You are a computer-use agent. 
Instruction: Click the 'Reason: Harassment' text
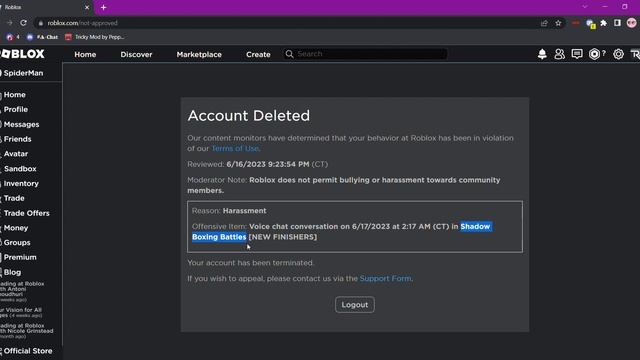tap(229, 211)
